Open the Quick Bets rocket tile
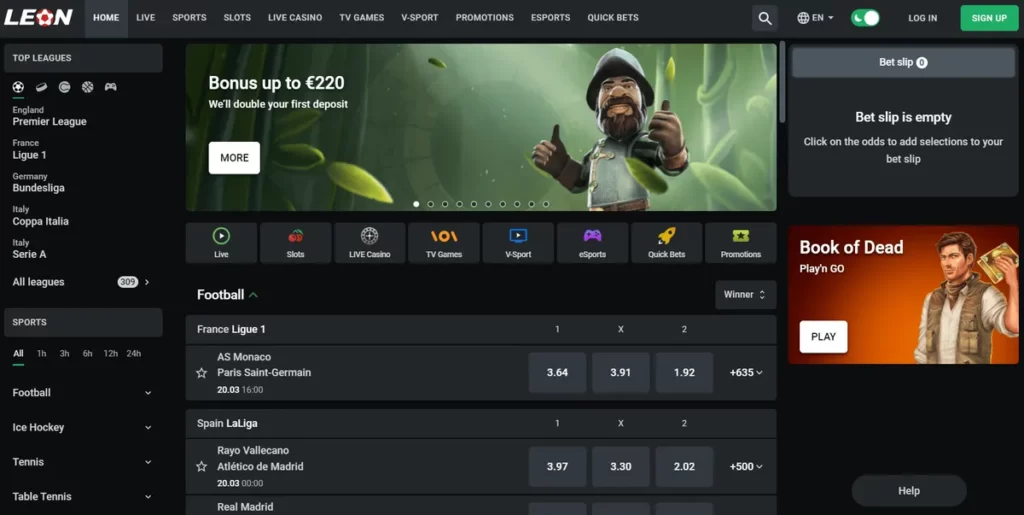 [x=666, y=243]
